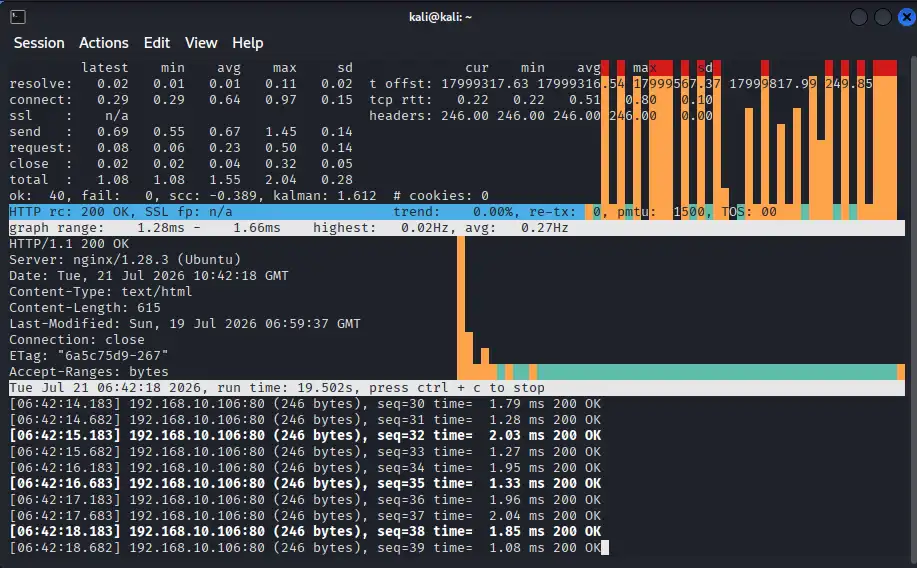Click the 'run time: 19.502s' status line
The image size is (917, 568).
(x=457, y=388)
